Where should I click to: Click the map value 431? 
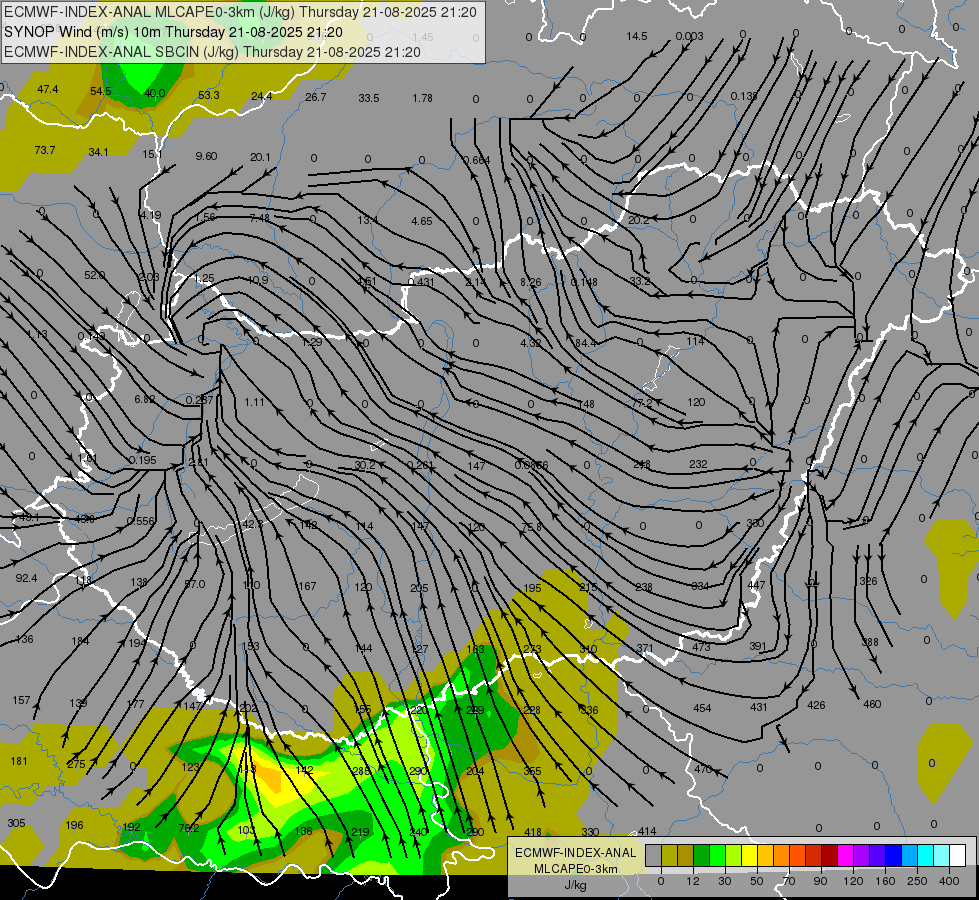tap(759, 707)
